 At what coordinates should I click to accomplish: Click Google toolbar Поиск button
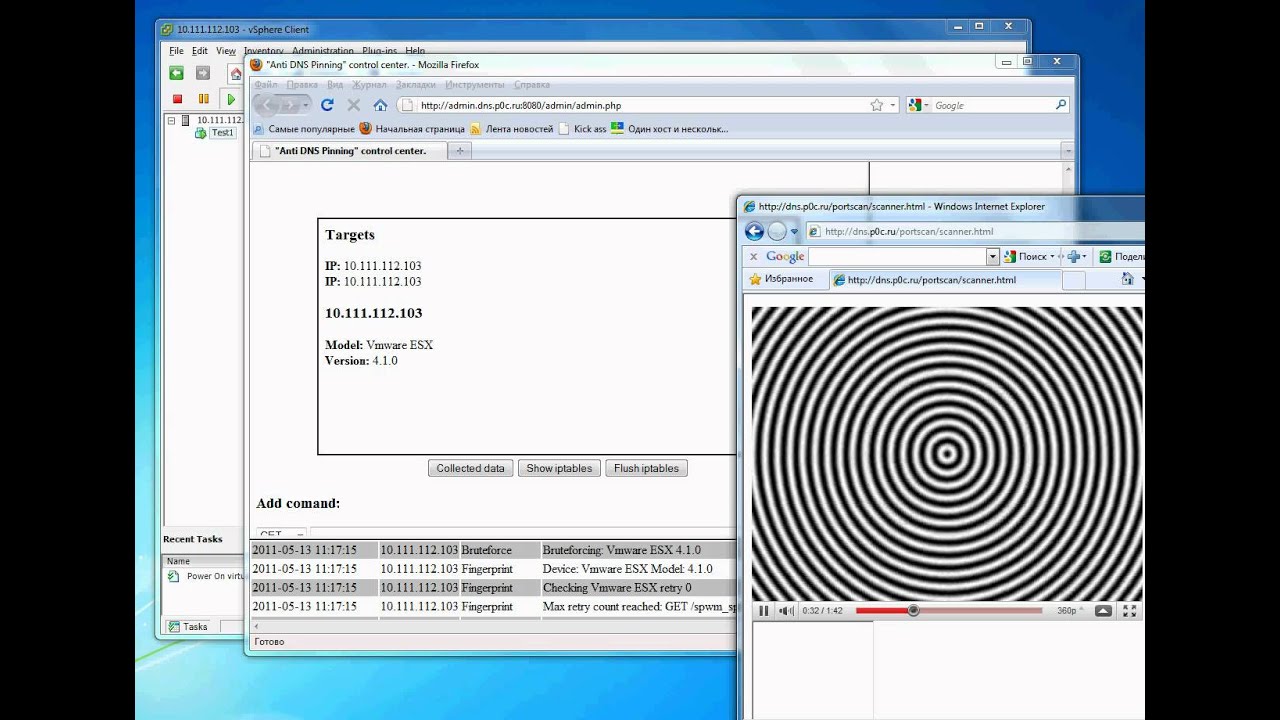1028,257
